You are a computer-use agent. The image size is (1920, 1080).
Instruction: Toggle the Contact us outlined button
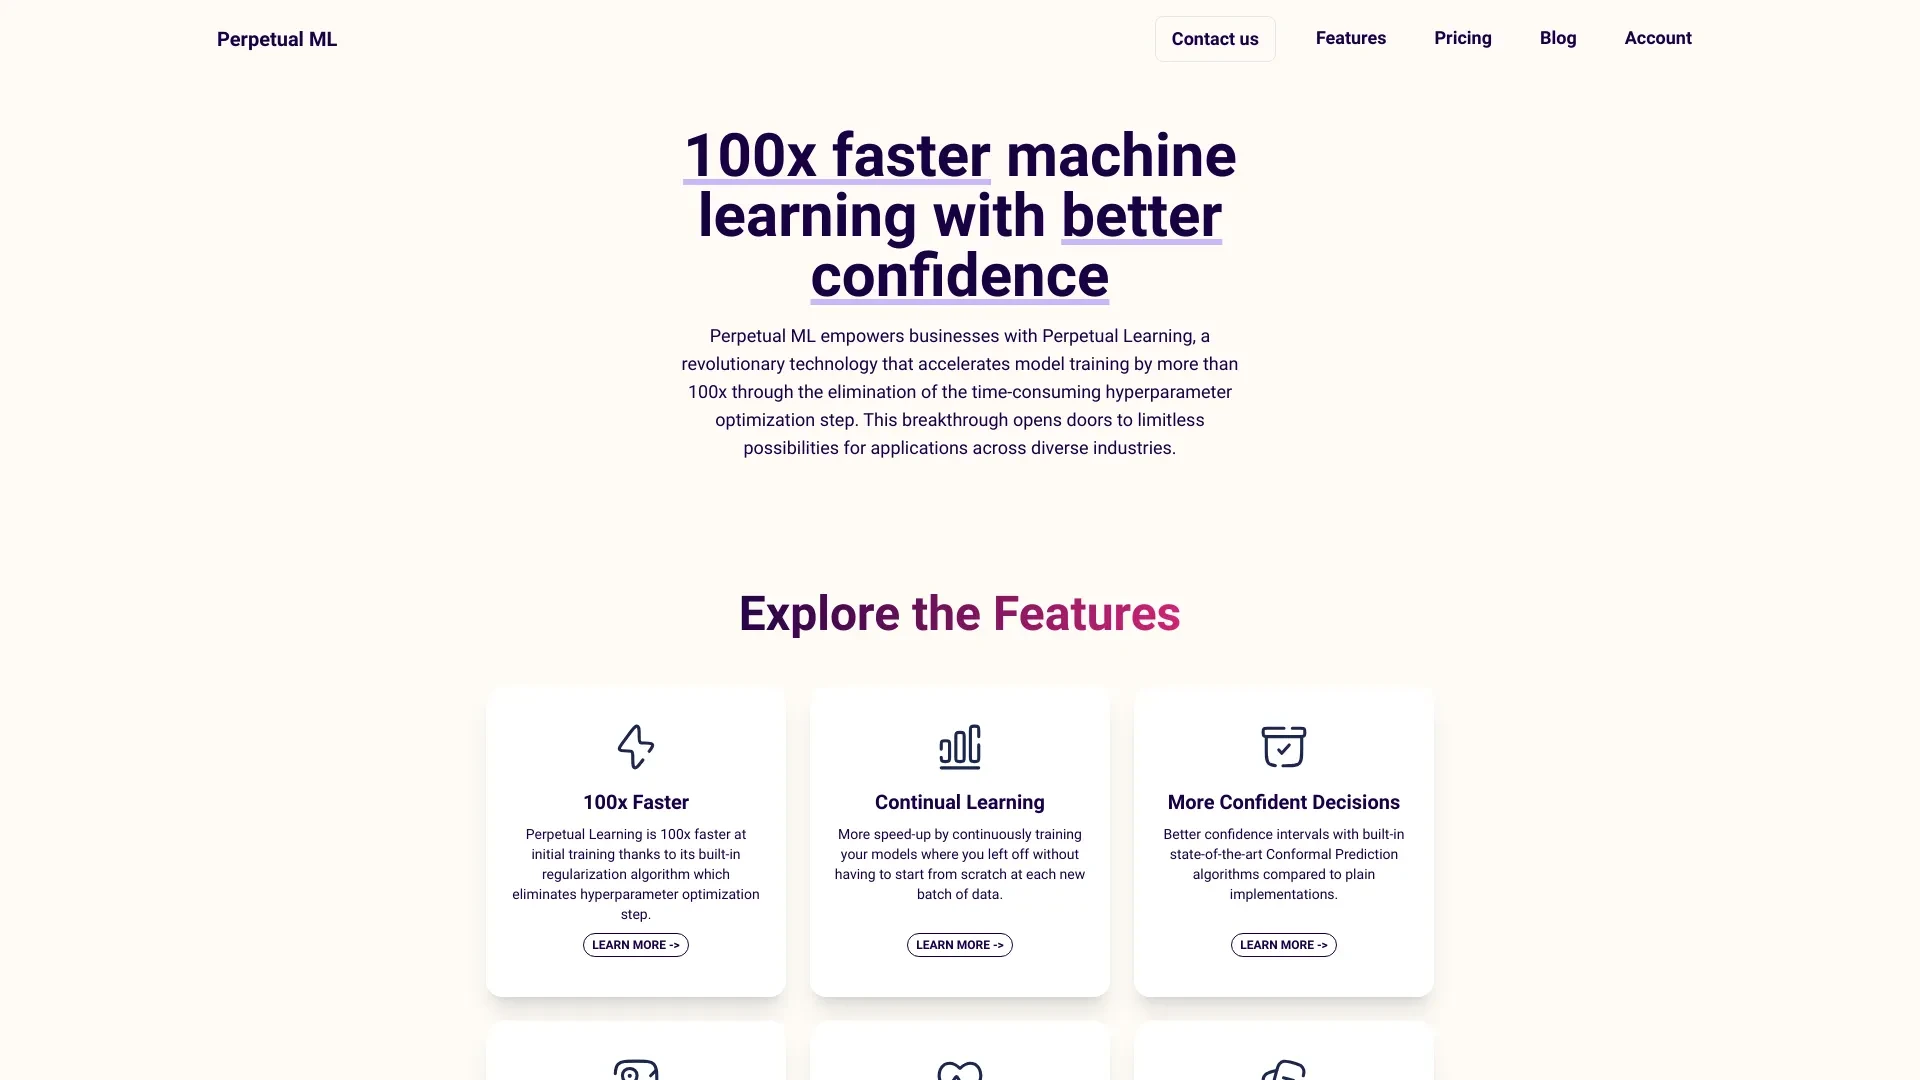click(x=1215, y=38)
